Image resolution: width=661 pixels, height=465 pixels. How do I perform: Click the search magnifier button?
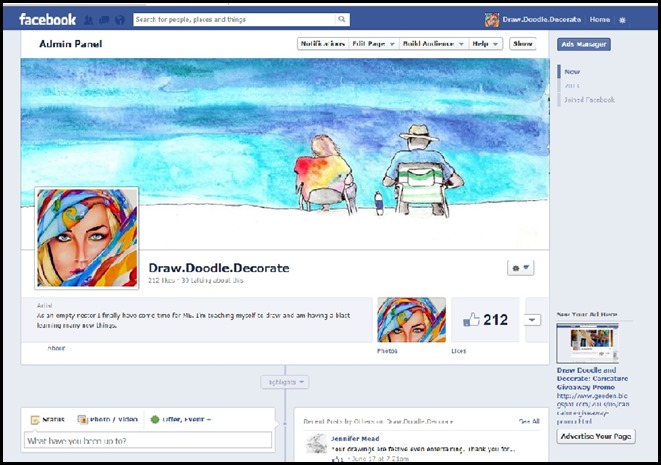pyautogui.click(x=342, y=19)
